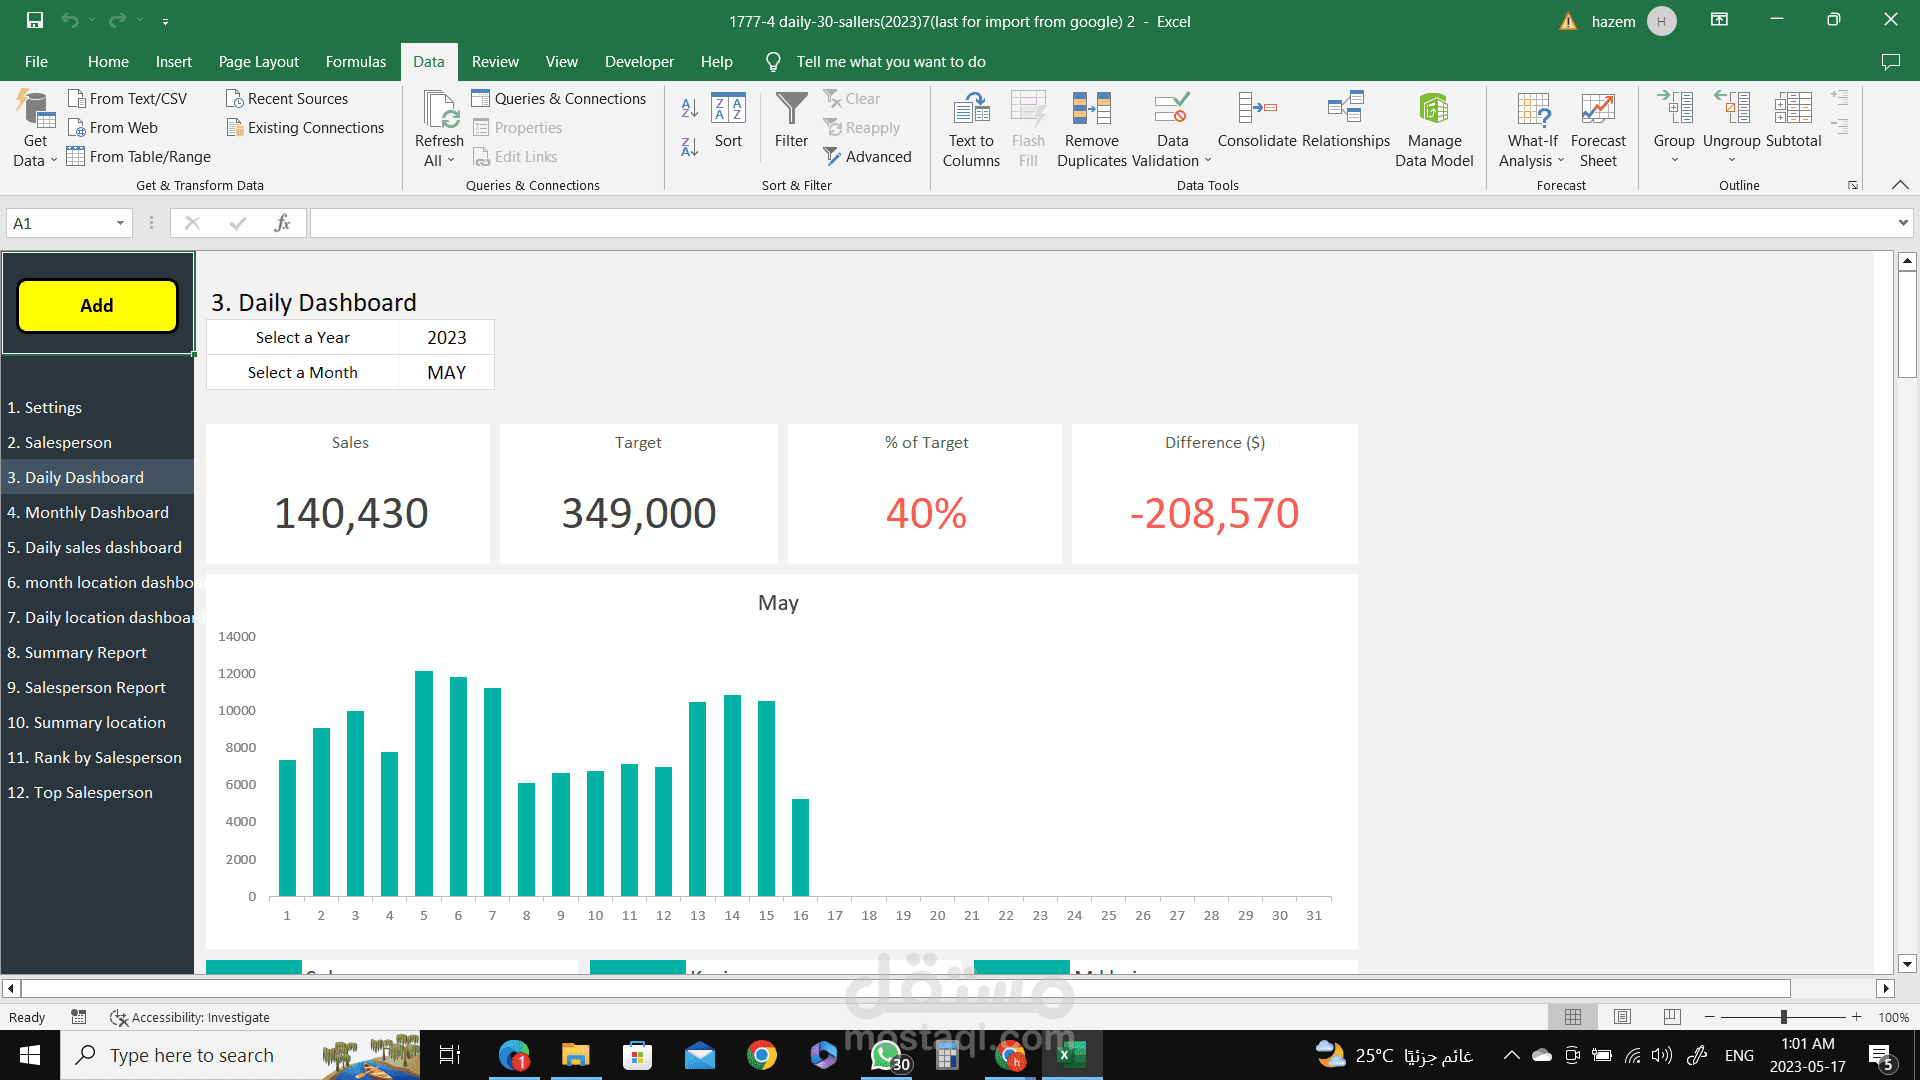
Task: Click zoom out minus button
Action: click(x=1709, y=1017)
